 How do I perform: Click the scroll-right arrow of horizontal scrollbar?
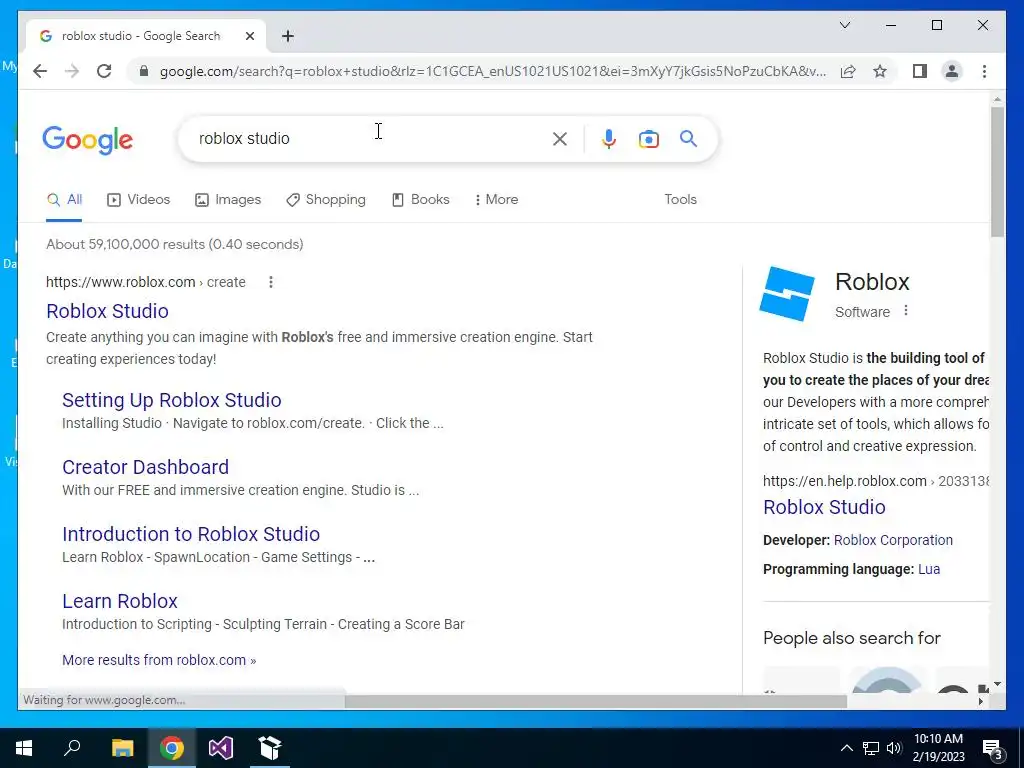tap(980, 701)
